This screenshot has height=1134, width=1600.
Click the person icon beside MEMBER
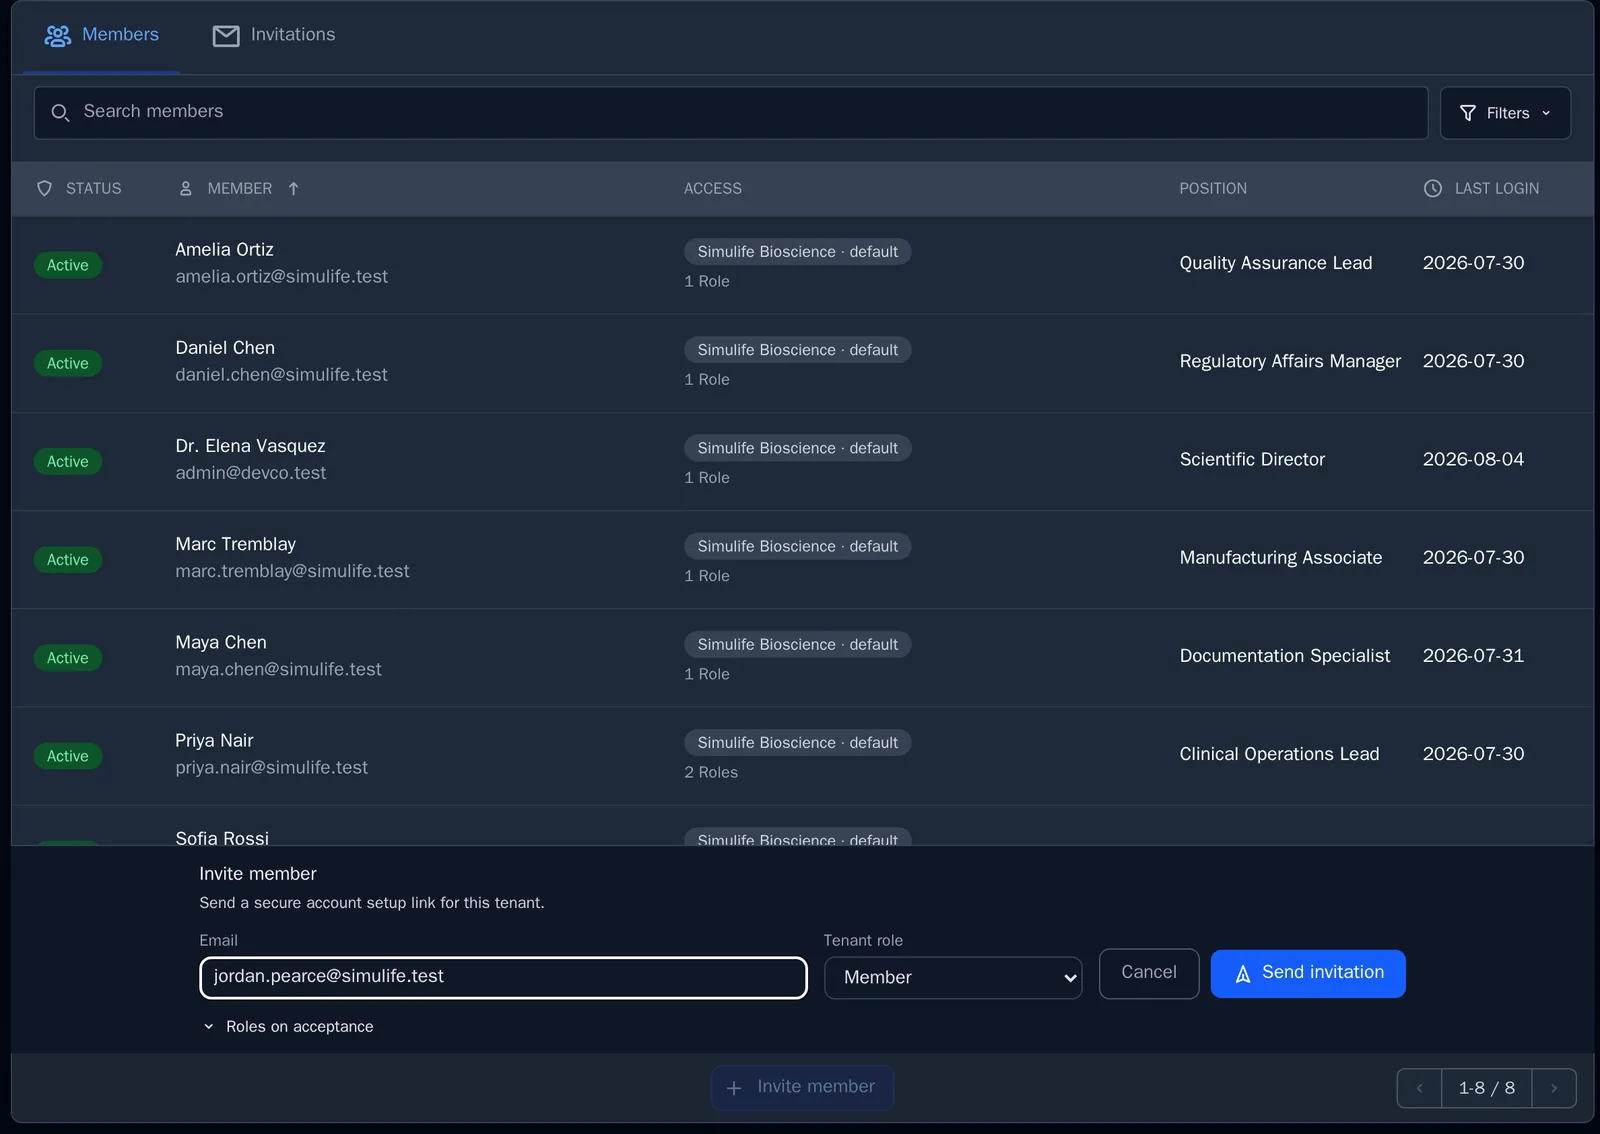pyautogui.click(x=185, y=188)
